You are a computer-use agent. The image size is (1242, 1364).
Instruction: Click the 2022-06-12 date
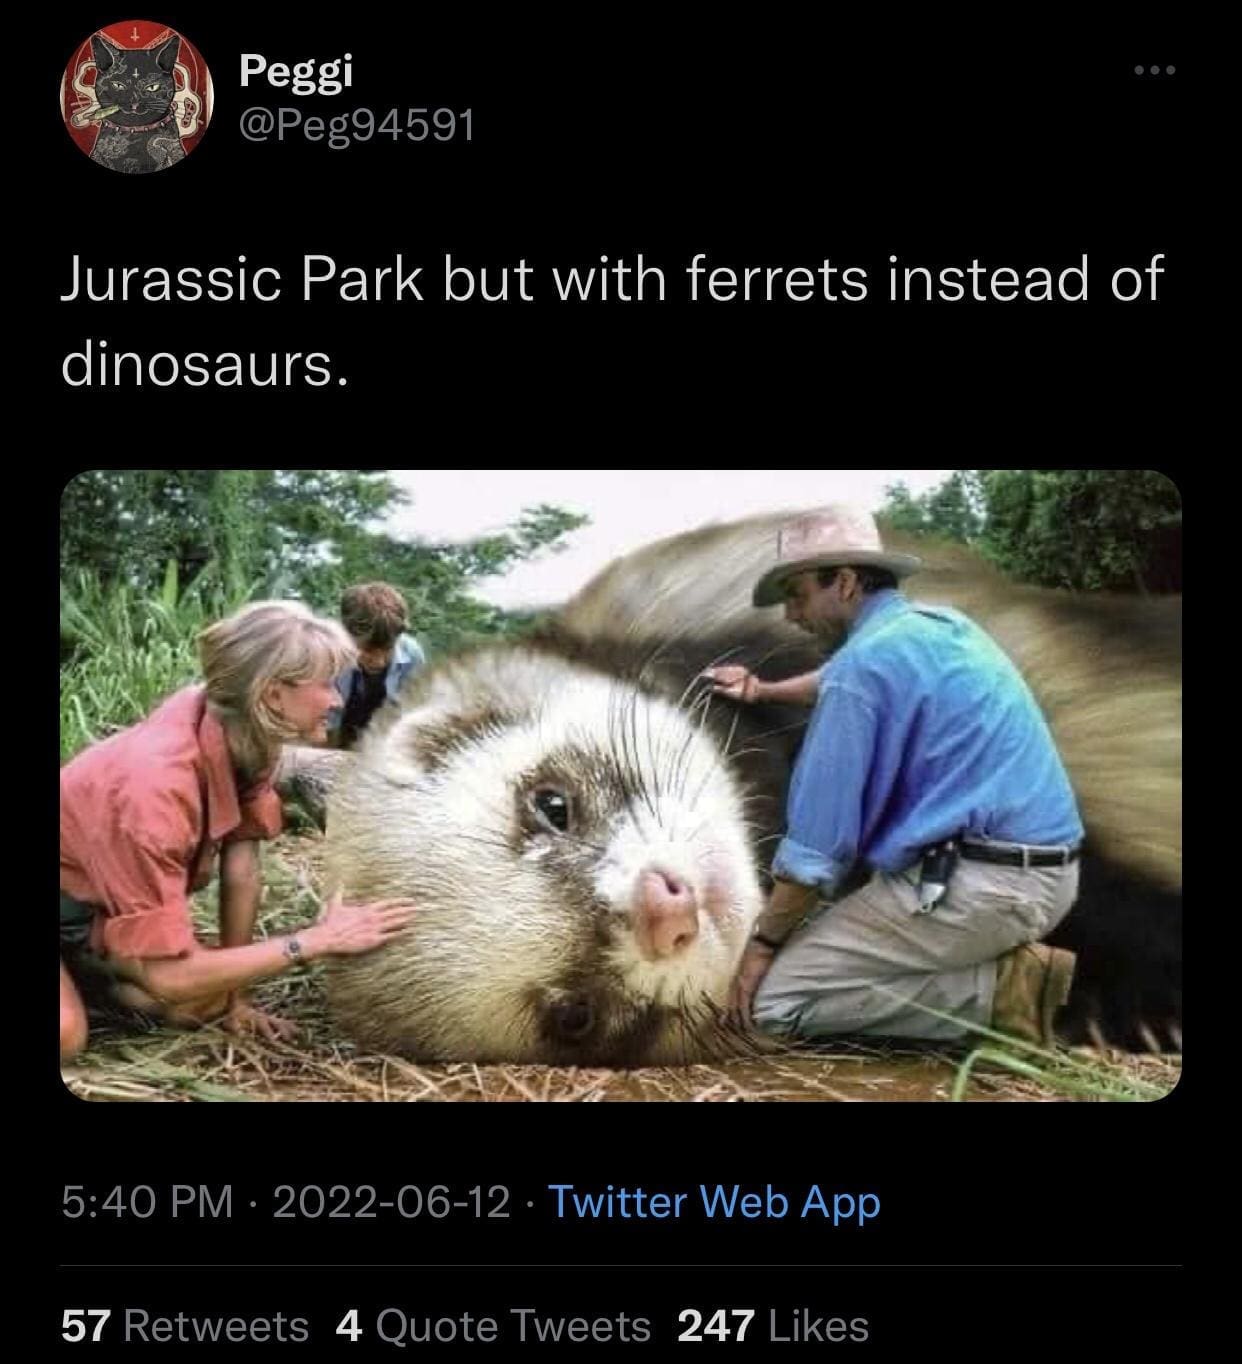391,1201
